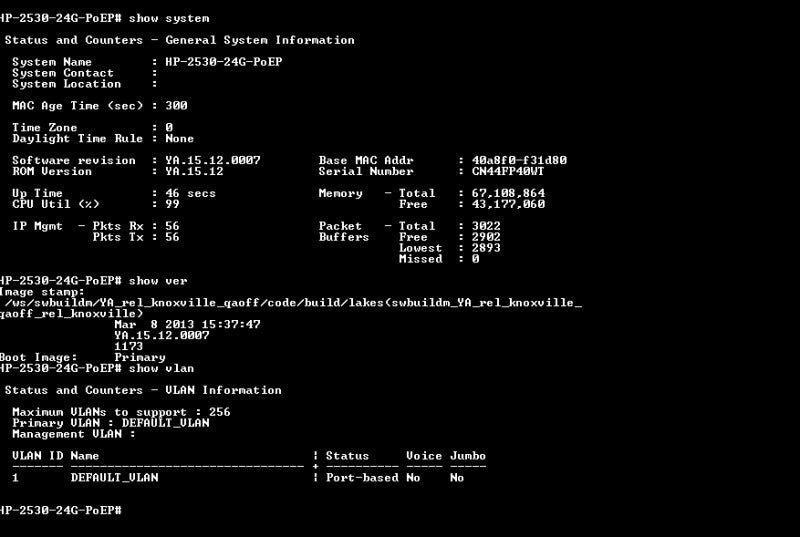Click the 'Jumbo' column header
Image resolution: width=800 pixels, height=537 pixels.
(x=468, y=456)
